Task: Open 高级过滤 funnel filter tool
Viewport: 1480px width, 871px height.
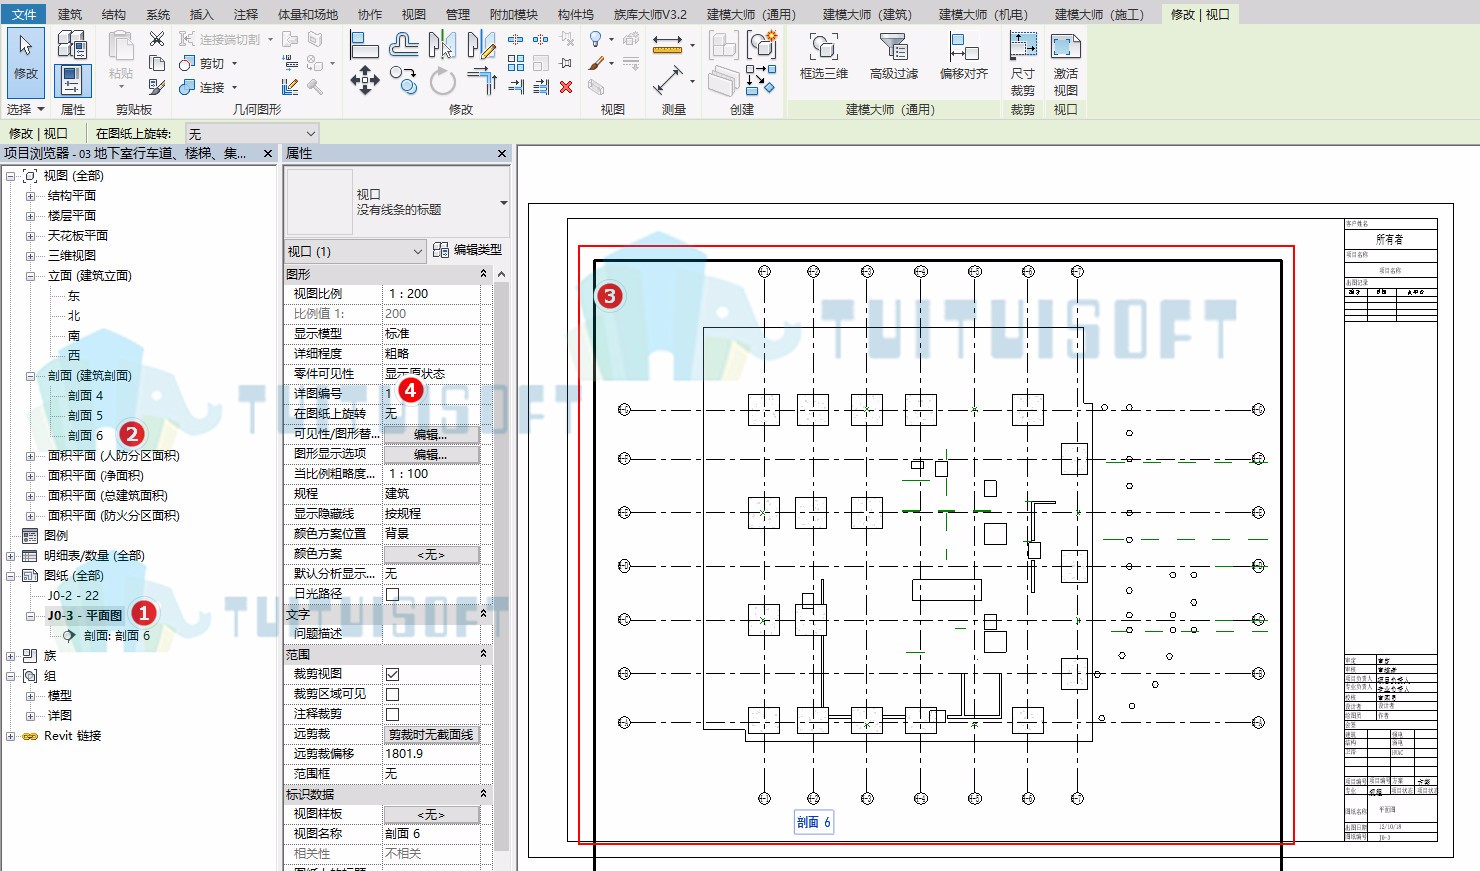Action: (893, 56)
